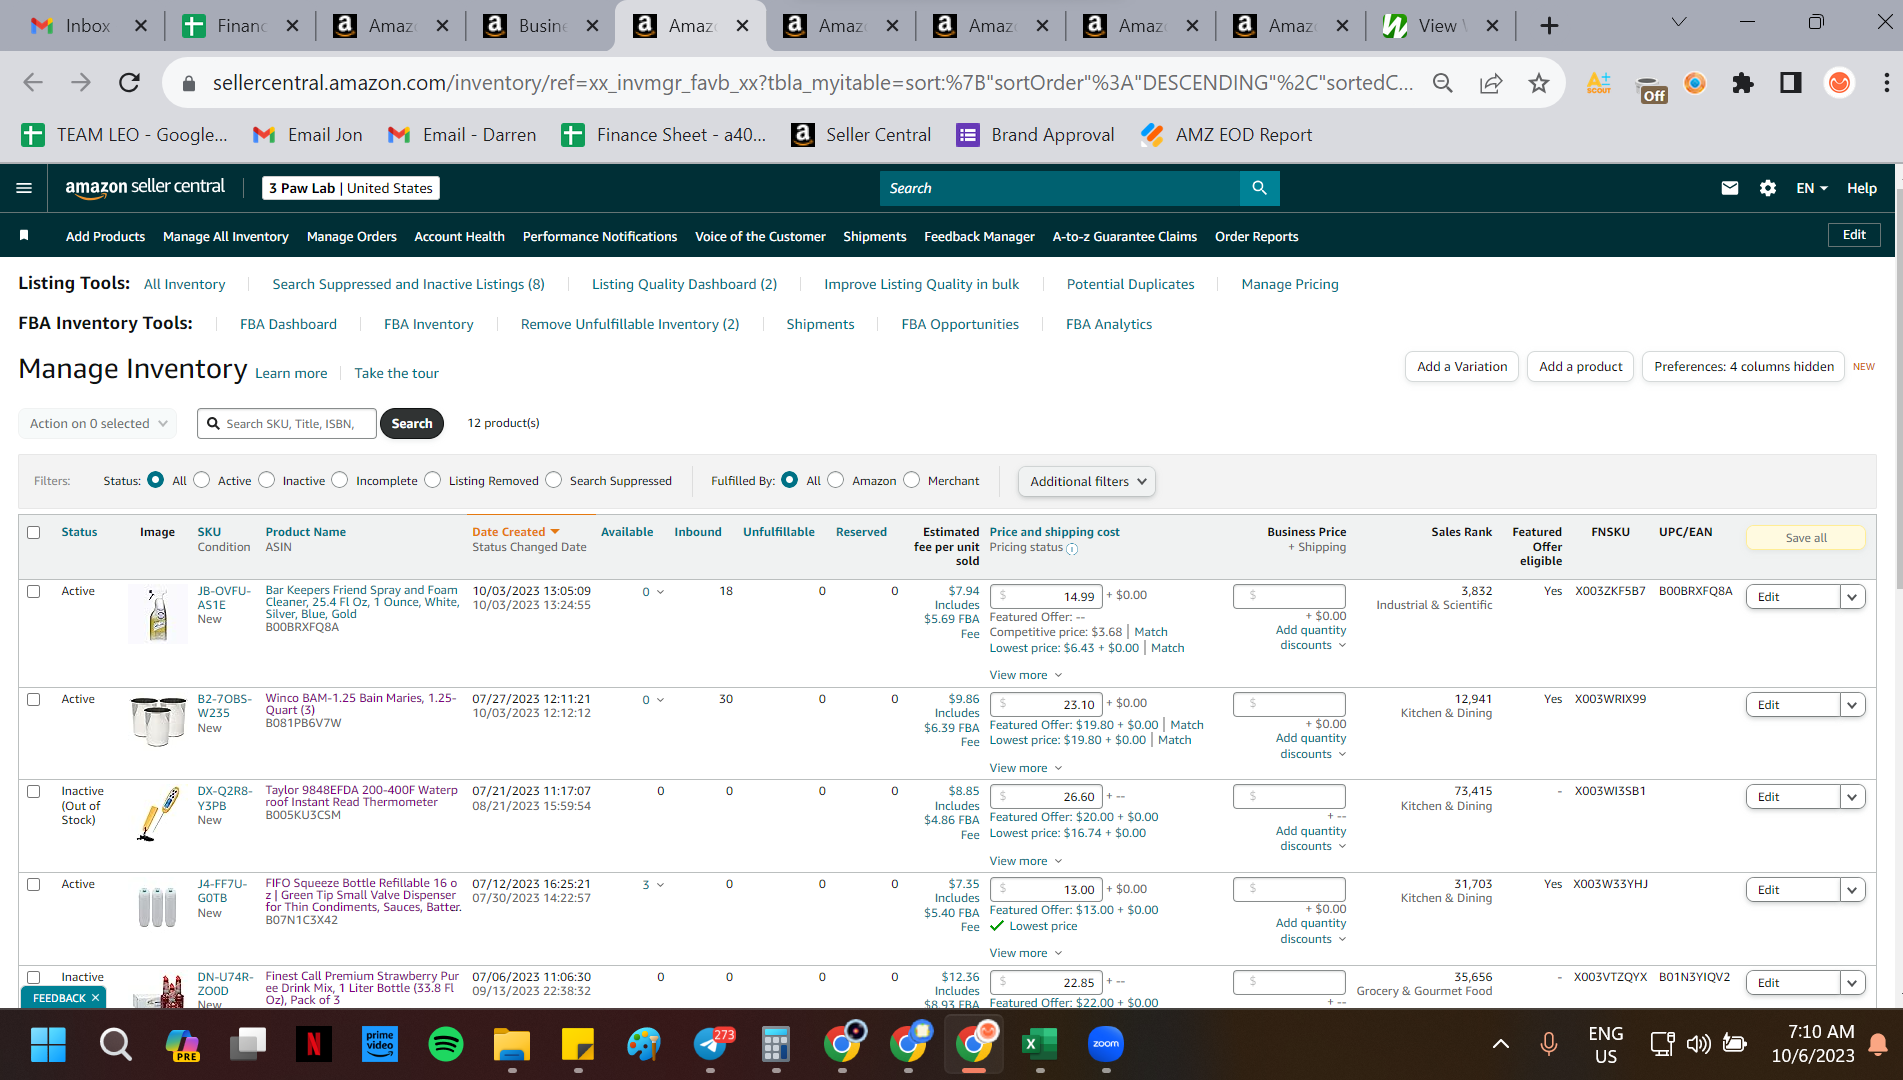Choose the Inactive status filter radio
This screenshot has width=1903, height=1080.
pos(266,480)
